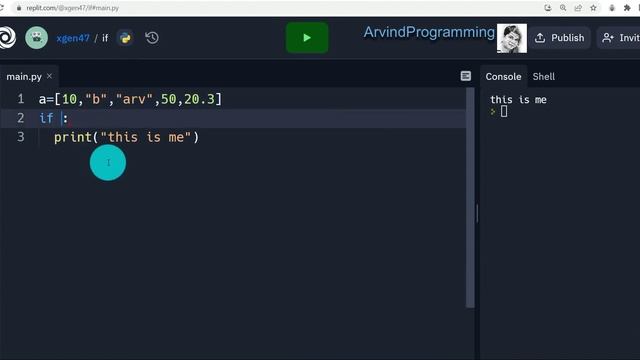Open the xgen47 user avatar

click(36, 38)
